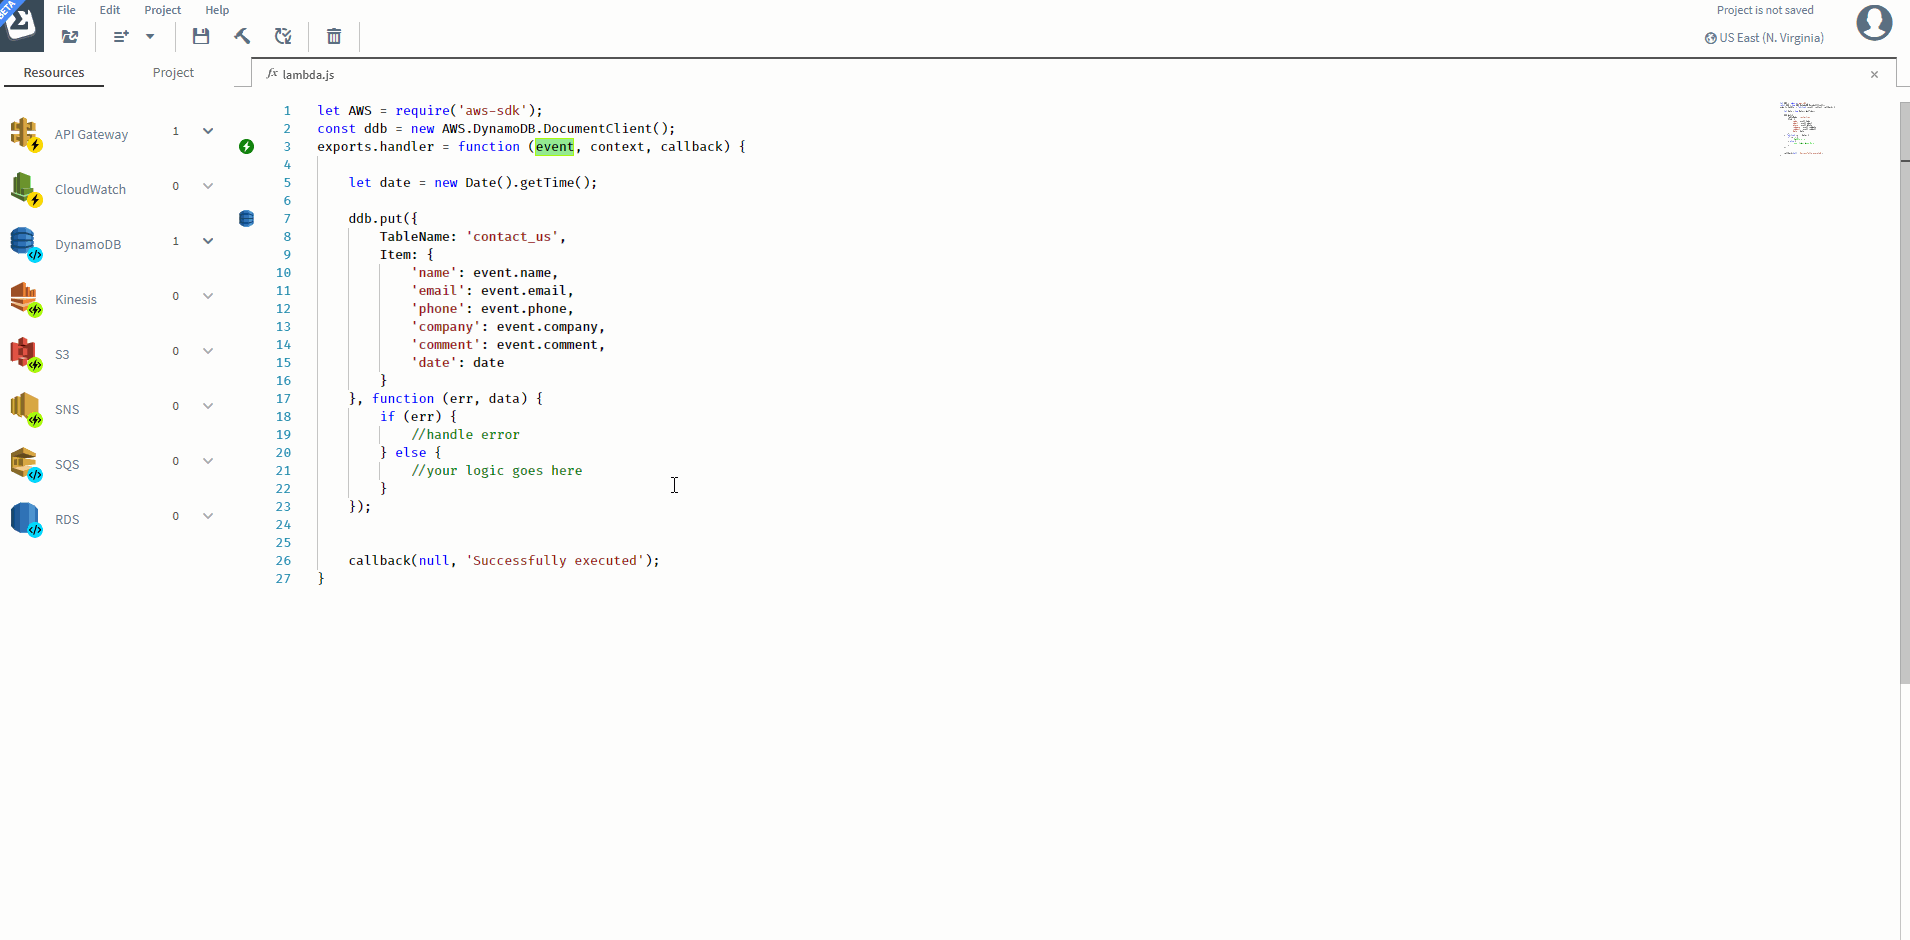Viewport: 1910px width, 940px height.
Task: Open the File menu
Action: (66, 10)
